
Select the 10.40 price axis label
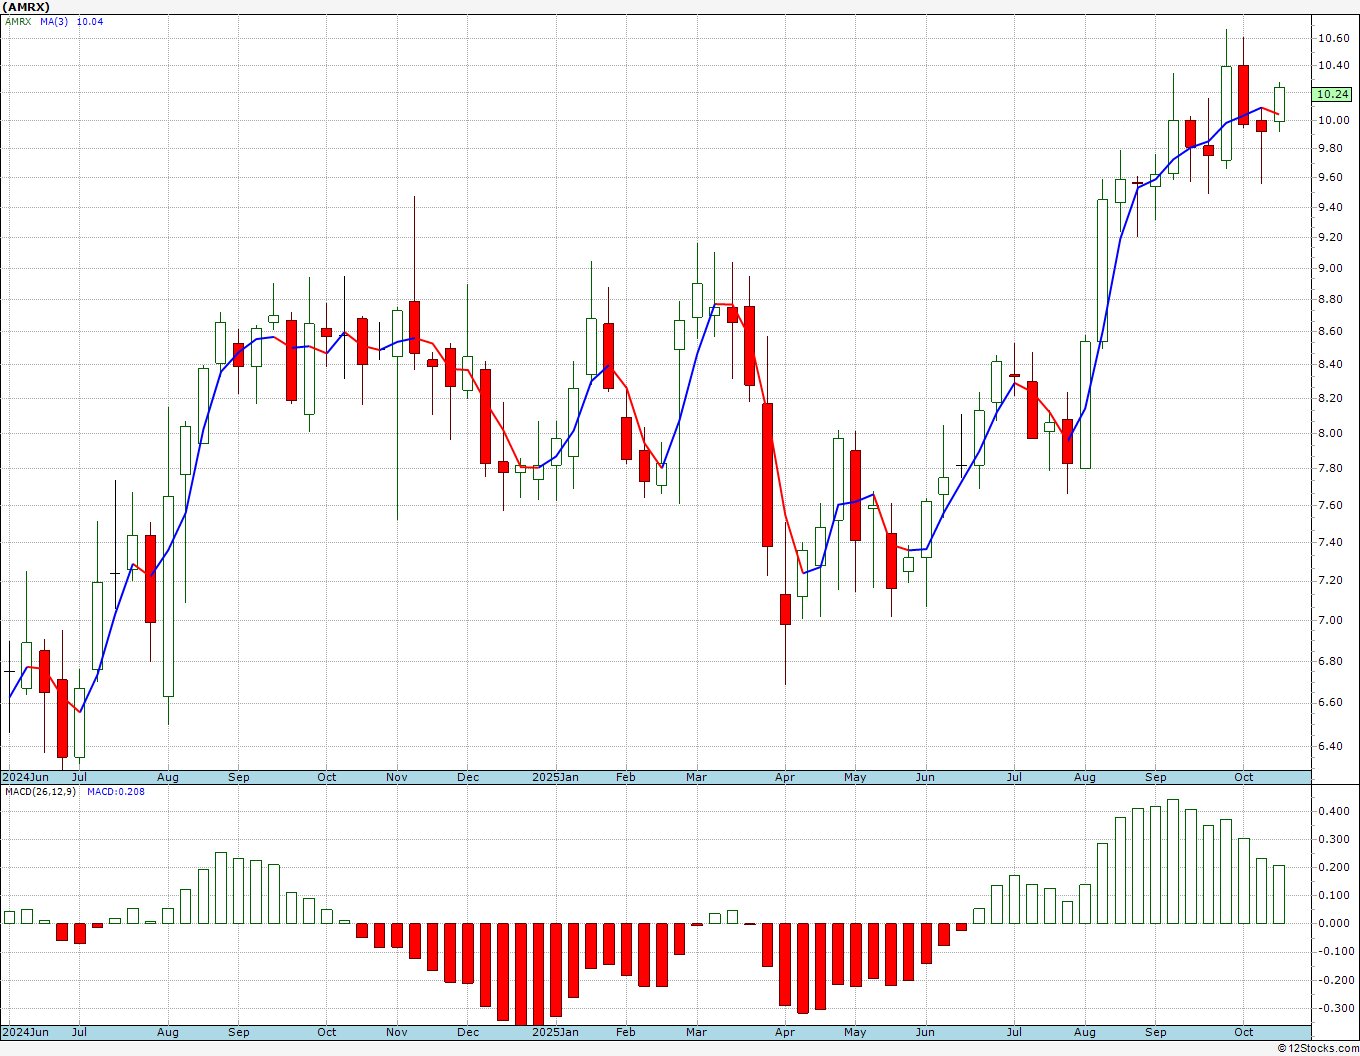(x=1332, y=65)
